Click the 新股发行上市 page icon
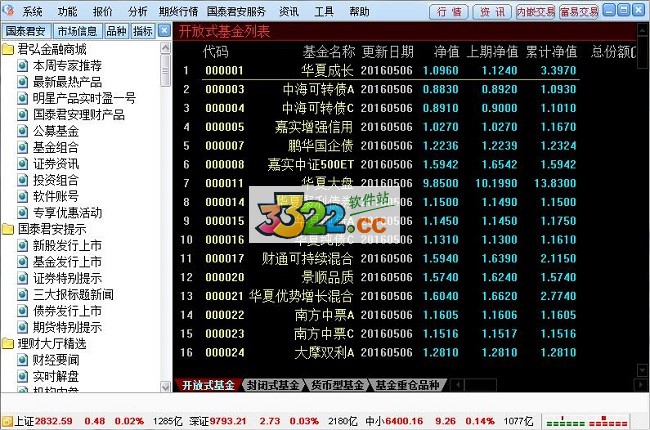 point(23,245)
